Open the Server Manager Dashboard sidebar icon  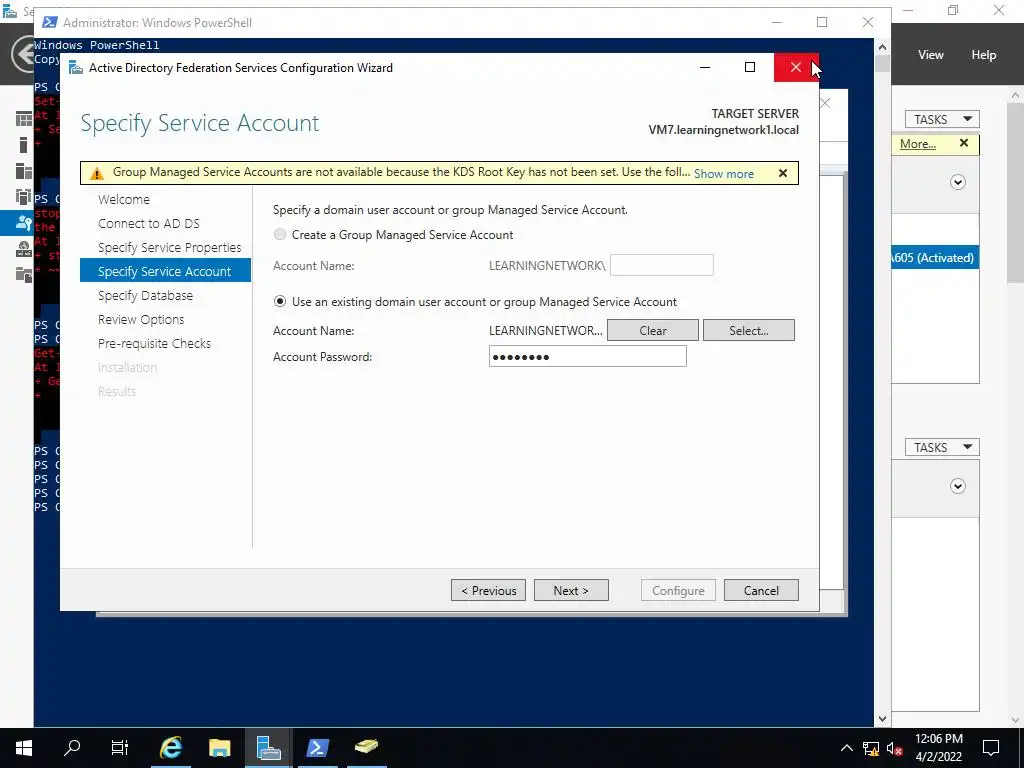pos(24,119)
